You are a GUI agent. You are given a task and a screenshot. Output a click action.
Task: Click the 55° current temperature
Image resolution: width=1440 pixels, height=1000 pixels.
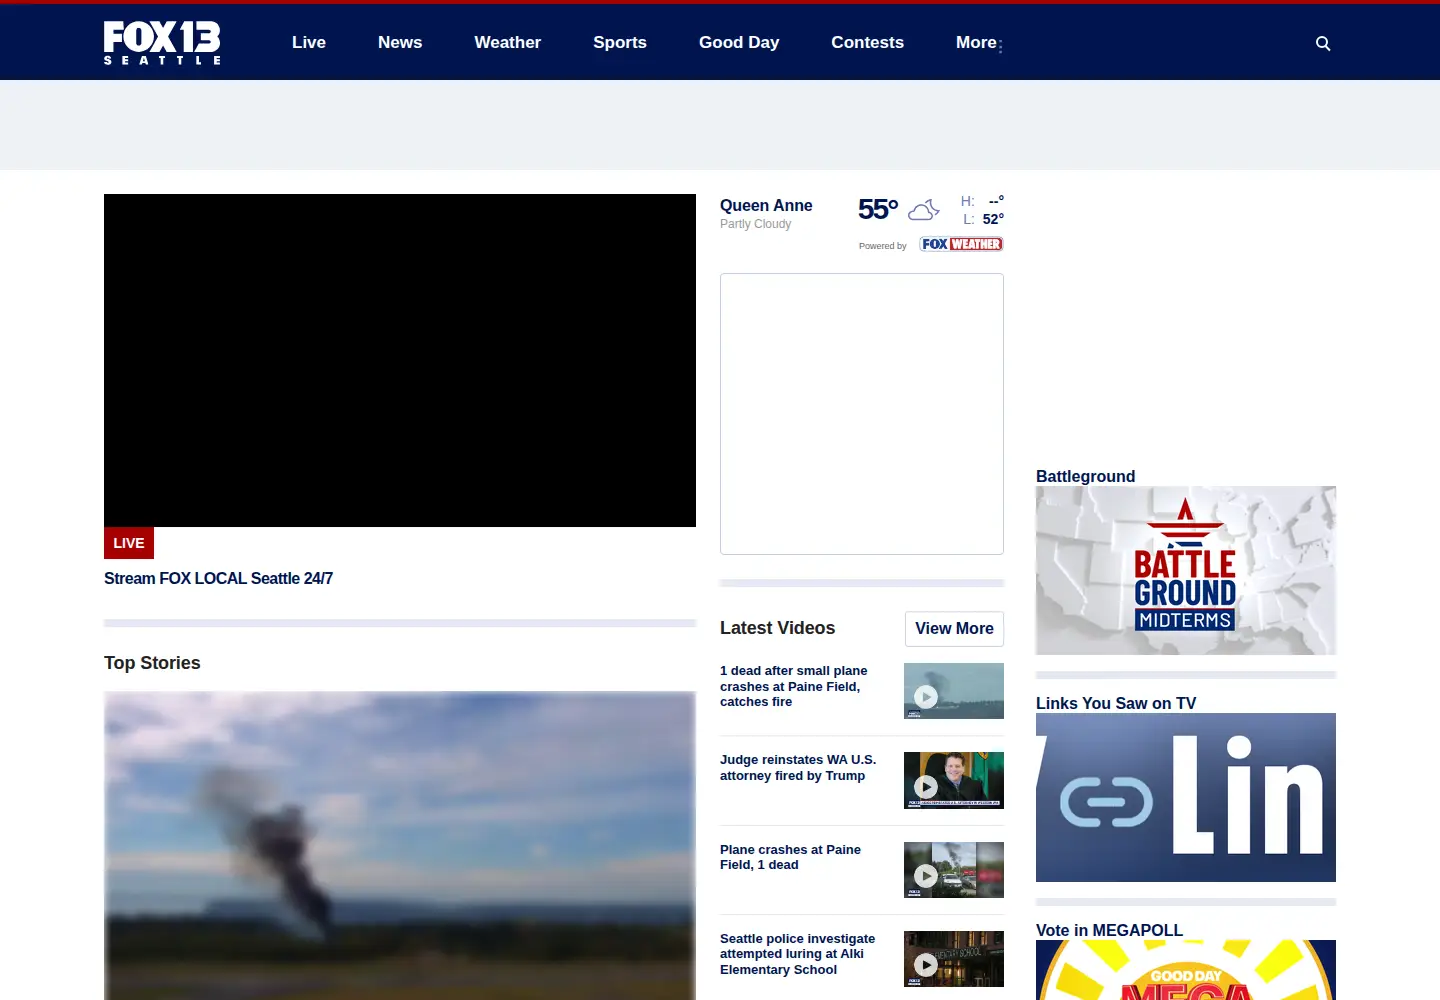(878, 209)
